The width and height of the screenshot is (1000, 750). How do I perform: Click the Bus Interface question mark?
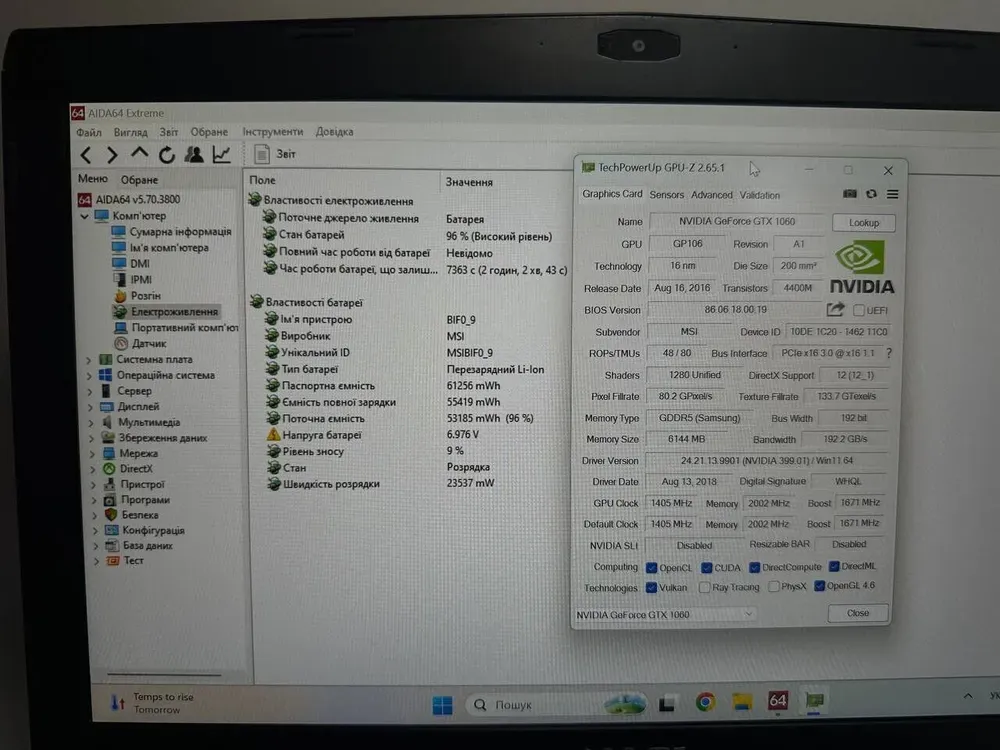(889, 353)
